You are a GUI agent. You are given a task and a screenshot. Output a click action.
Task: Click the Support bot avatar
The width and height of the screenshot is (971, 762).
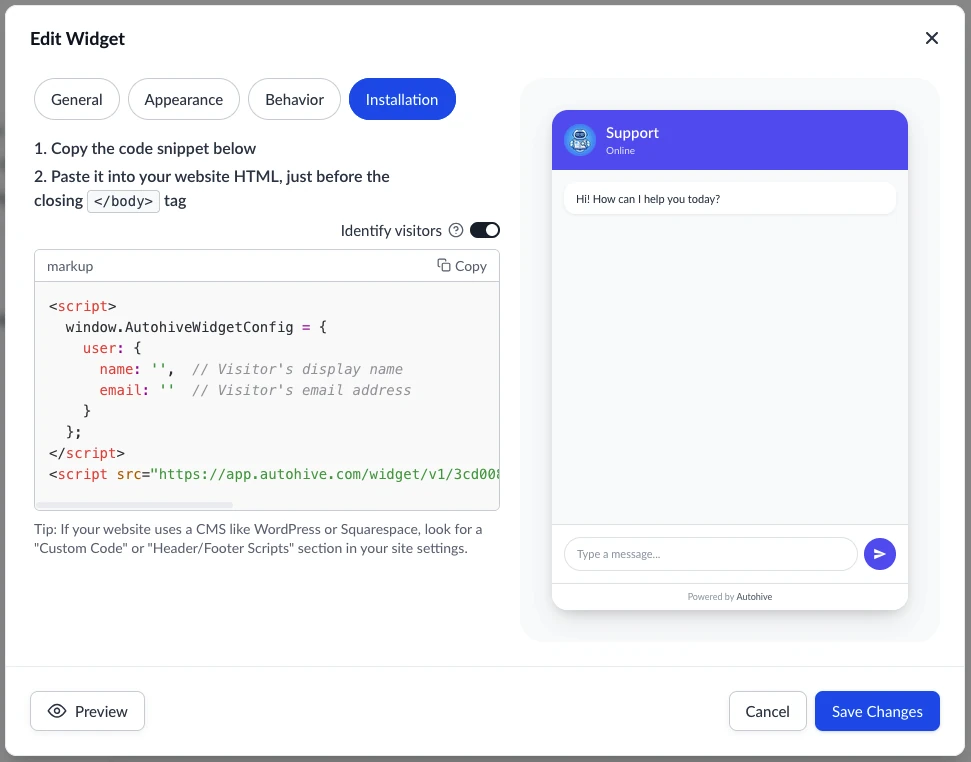(x=580, y=140)
